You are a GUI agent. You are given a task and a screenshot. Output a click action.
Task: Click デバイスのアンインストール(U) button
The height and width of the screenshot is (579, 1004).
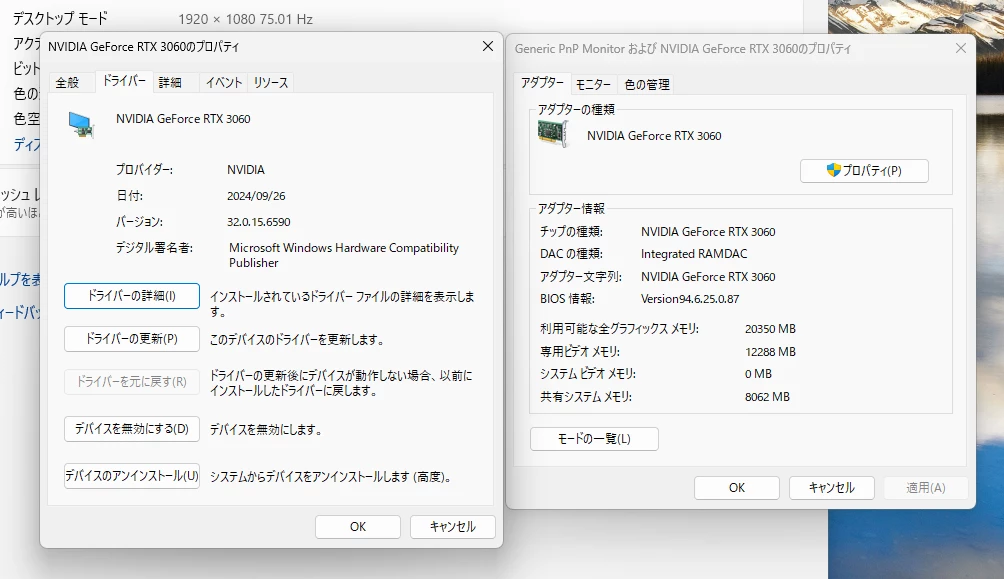[132, 476]
